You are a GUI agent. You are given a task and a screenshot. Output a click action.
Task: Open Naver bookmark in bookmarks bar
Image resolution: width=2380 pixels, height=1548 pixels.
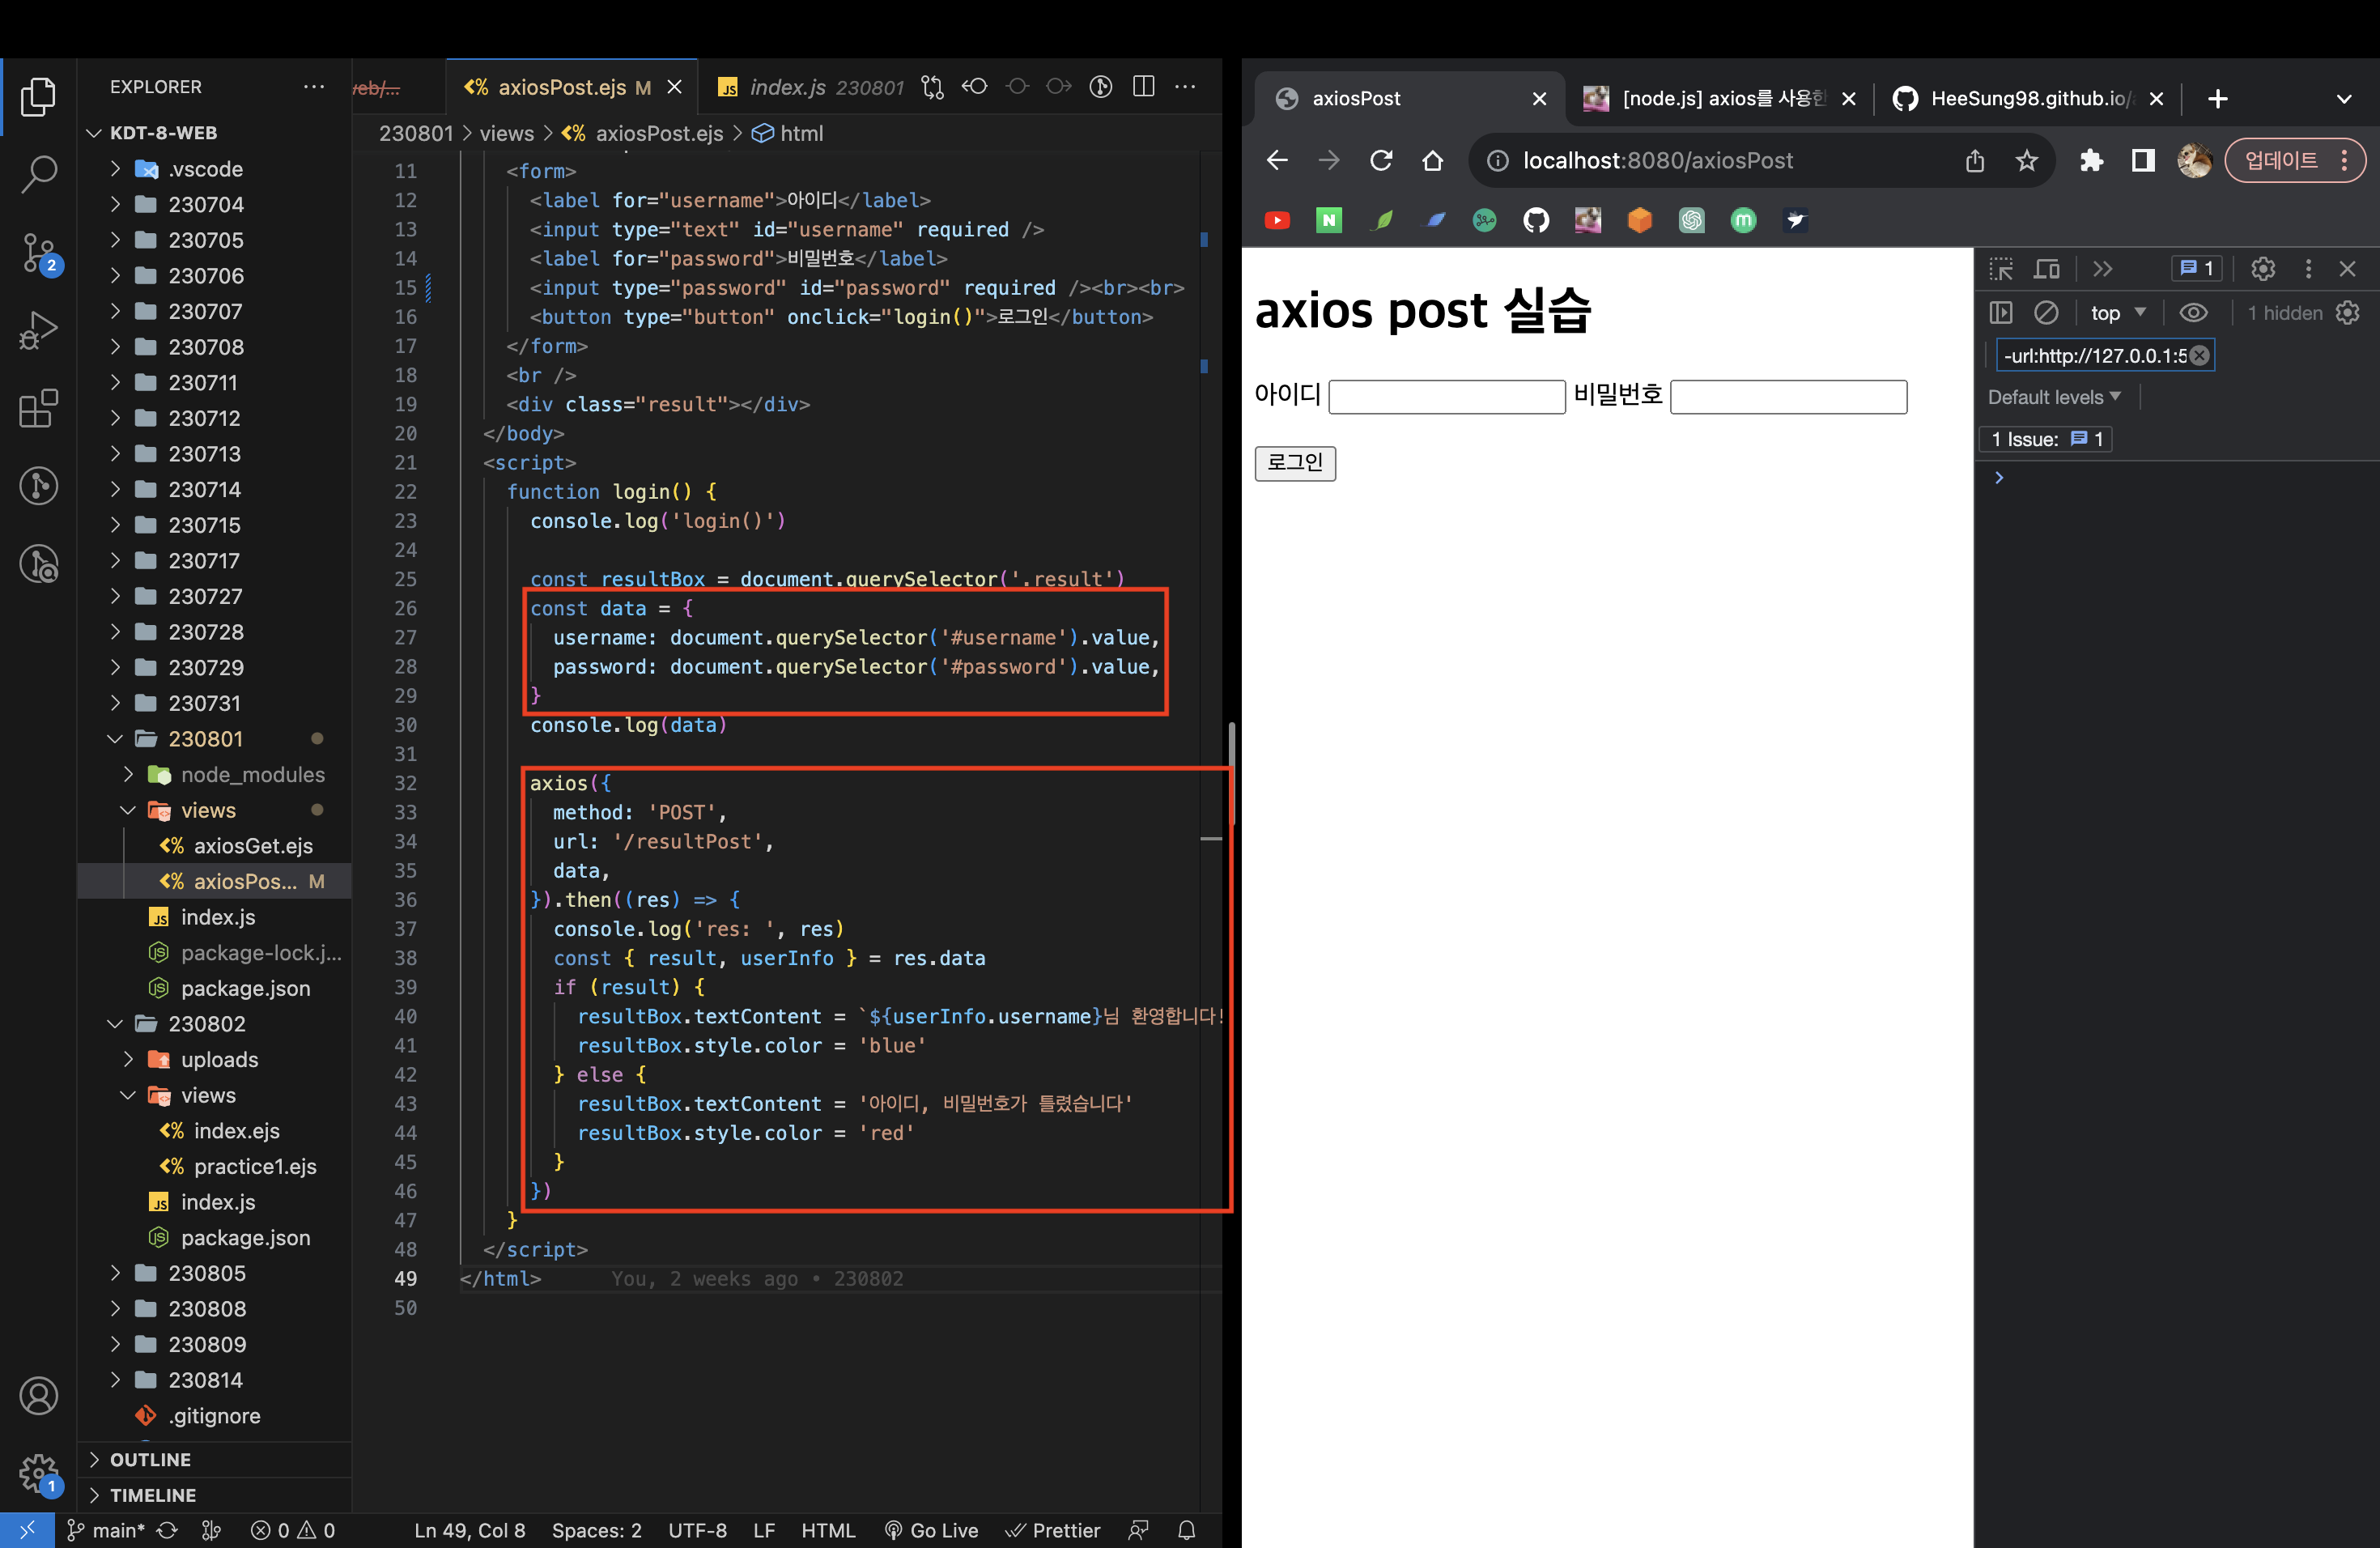(1329, 220)
